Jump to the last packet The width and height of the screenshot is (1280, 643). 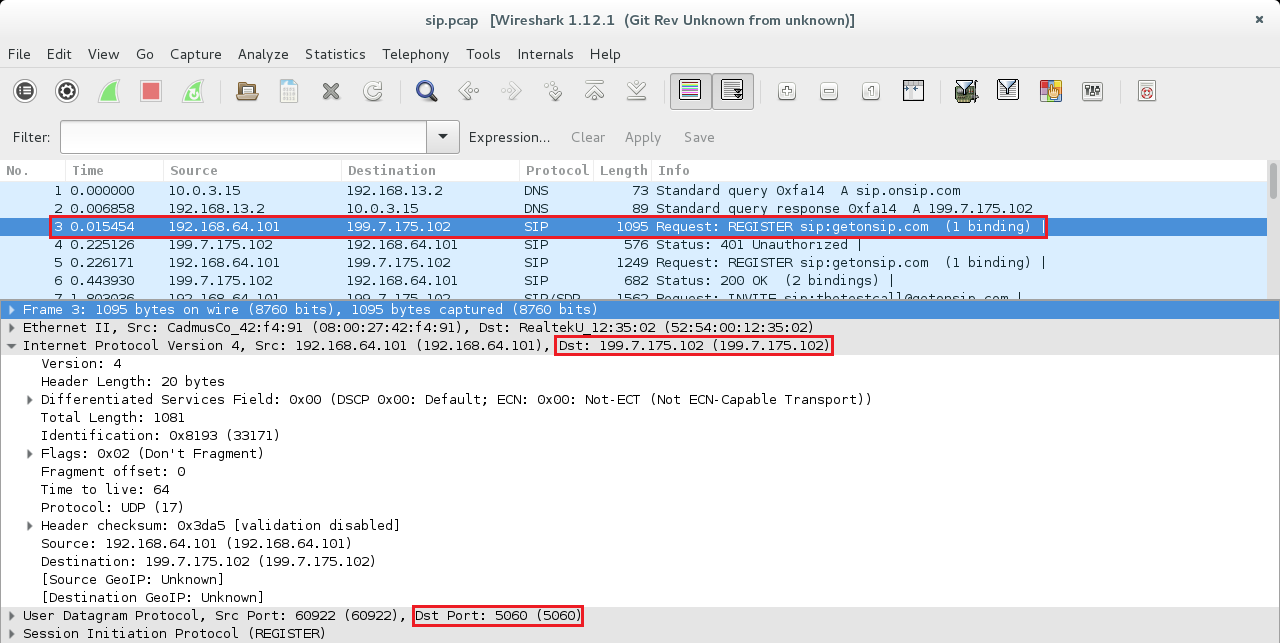[637, 91]
